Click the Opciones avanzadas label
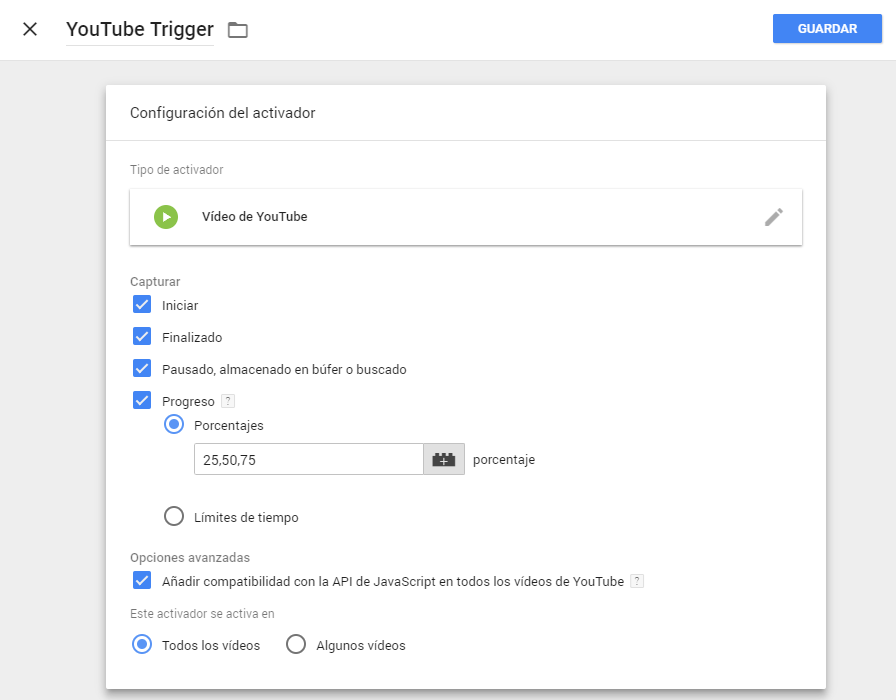896x700 pixels. [x=190, y=558]
